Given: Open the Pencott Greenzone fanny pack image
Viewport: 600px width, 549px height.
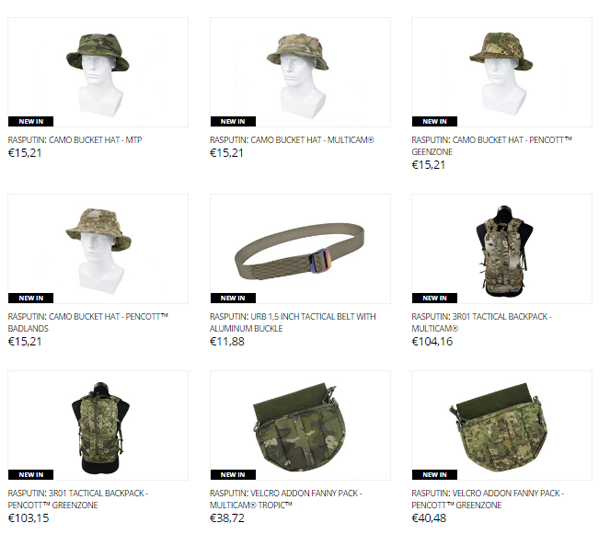Looking at the screenshot, I should pos(502,425).
